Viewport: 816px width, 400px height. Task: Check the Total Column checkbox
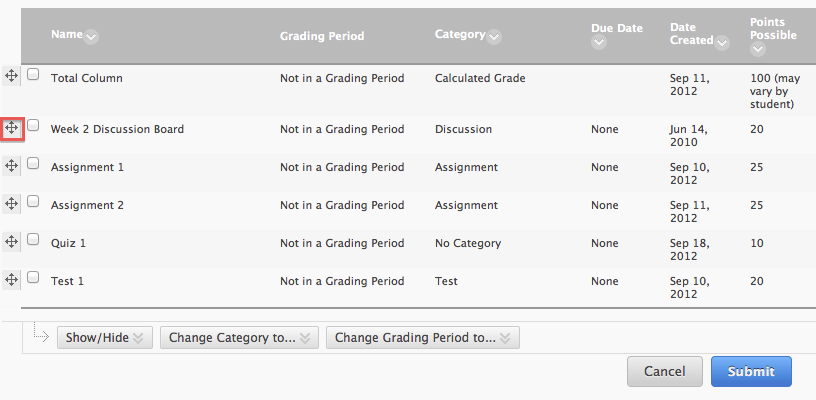coord(33,75)
